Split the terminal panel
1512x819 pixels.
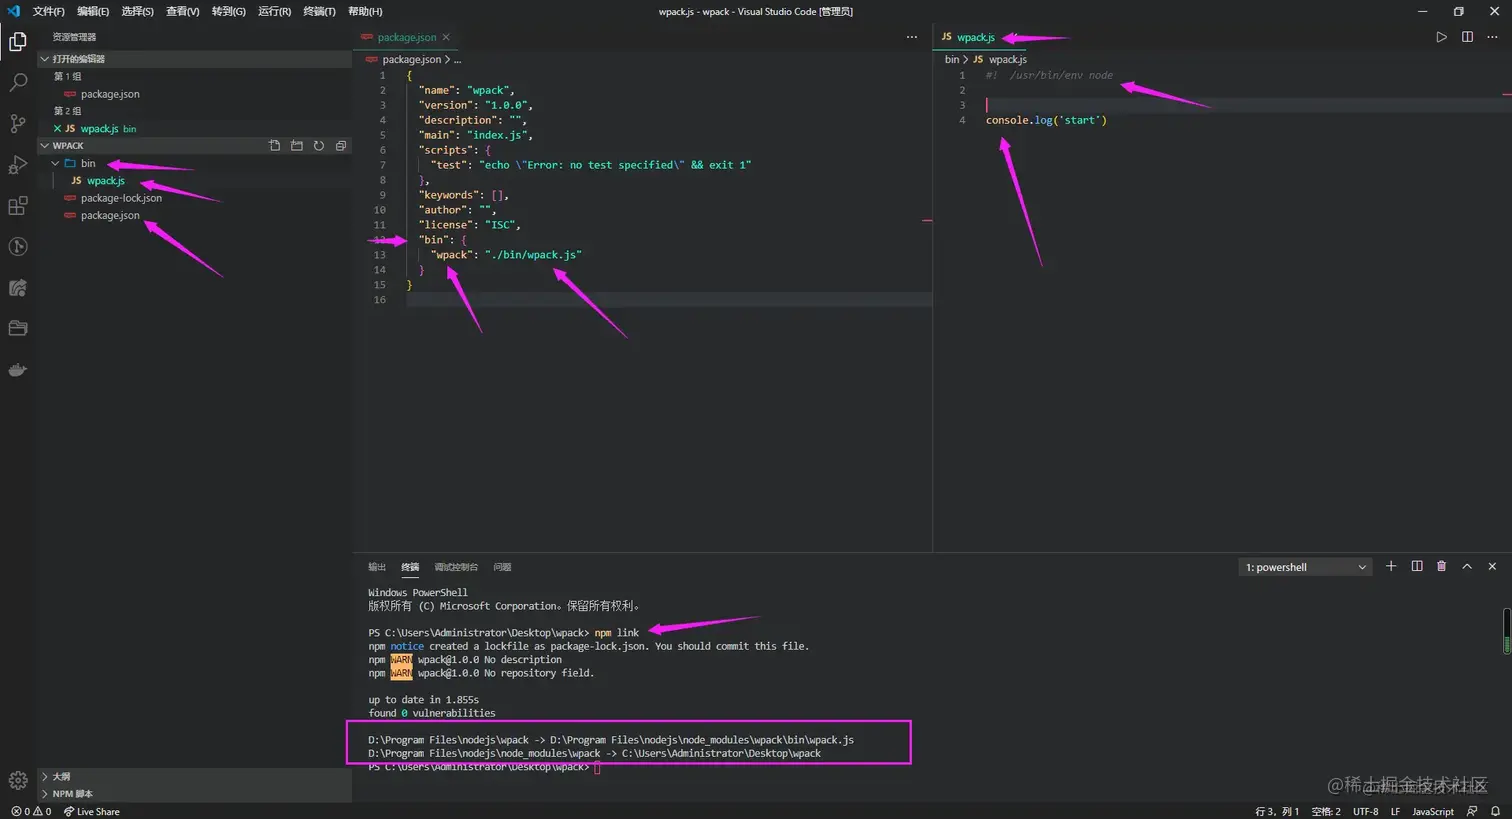1417,567
